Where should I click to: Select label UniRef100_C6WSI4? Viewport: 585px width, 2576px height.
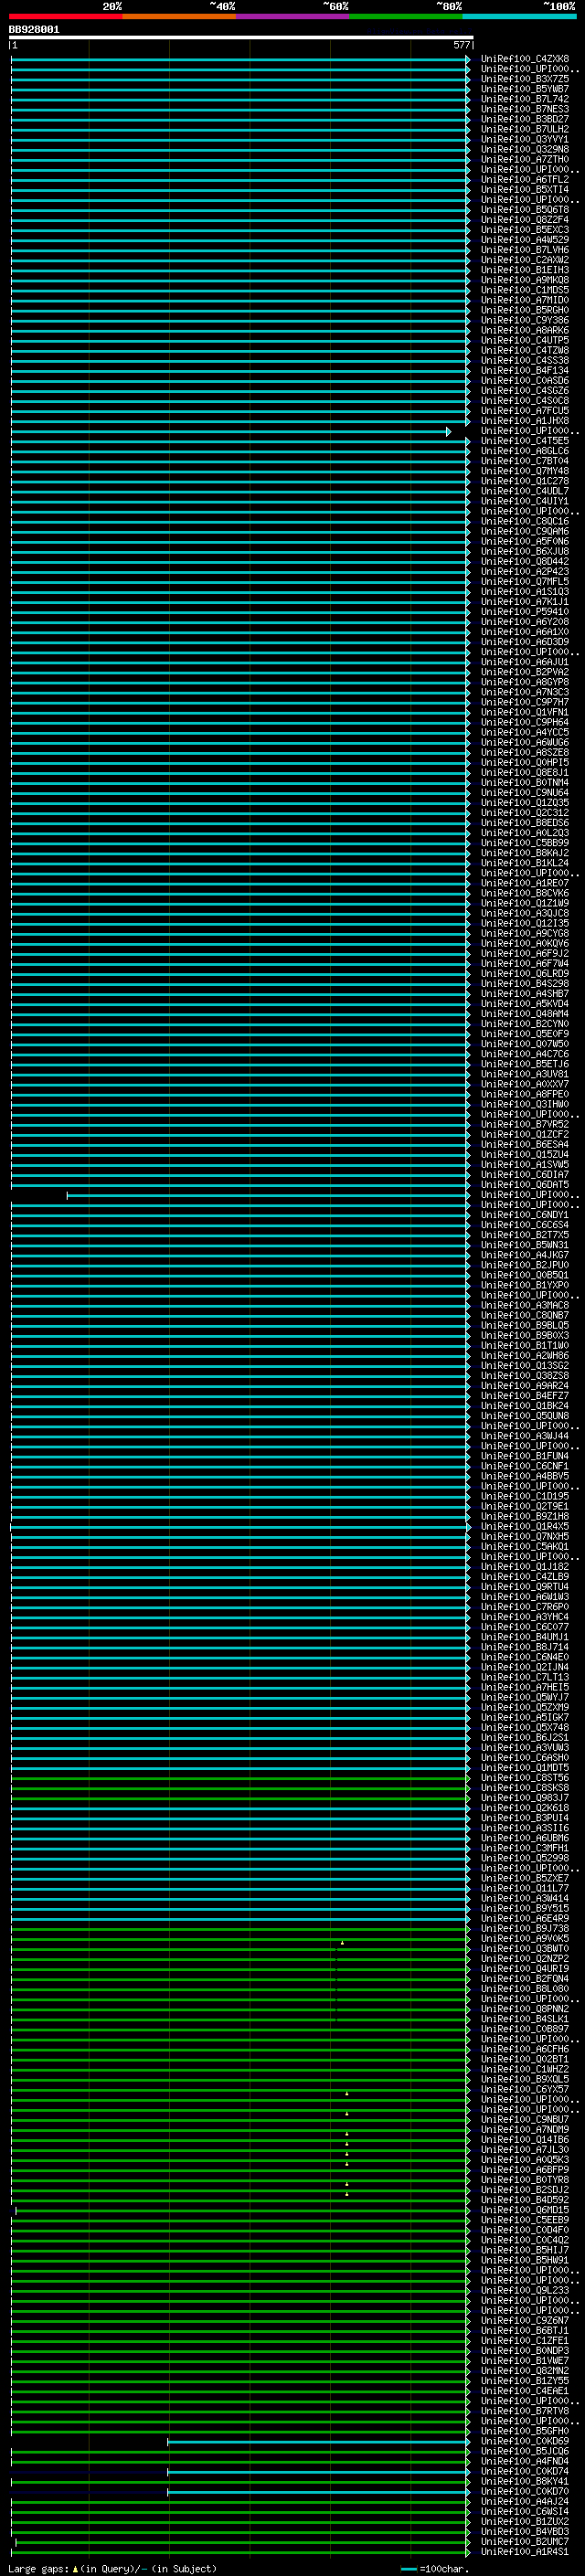pyautogui.click(x=524, y=2511)
